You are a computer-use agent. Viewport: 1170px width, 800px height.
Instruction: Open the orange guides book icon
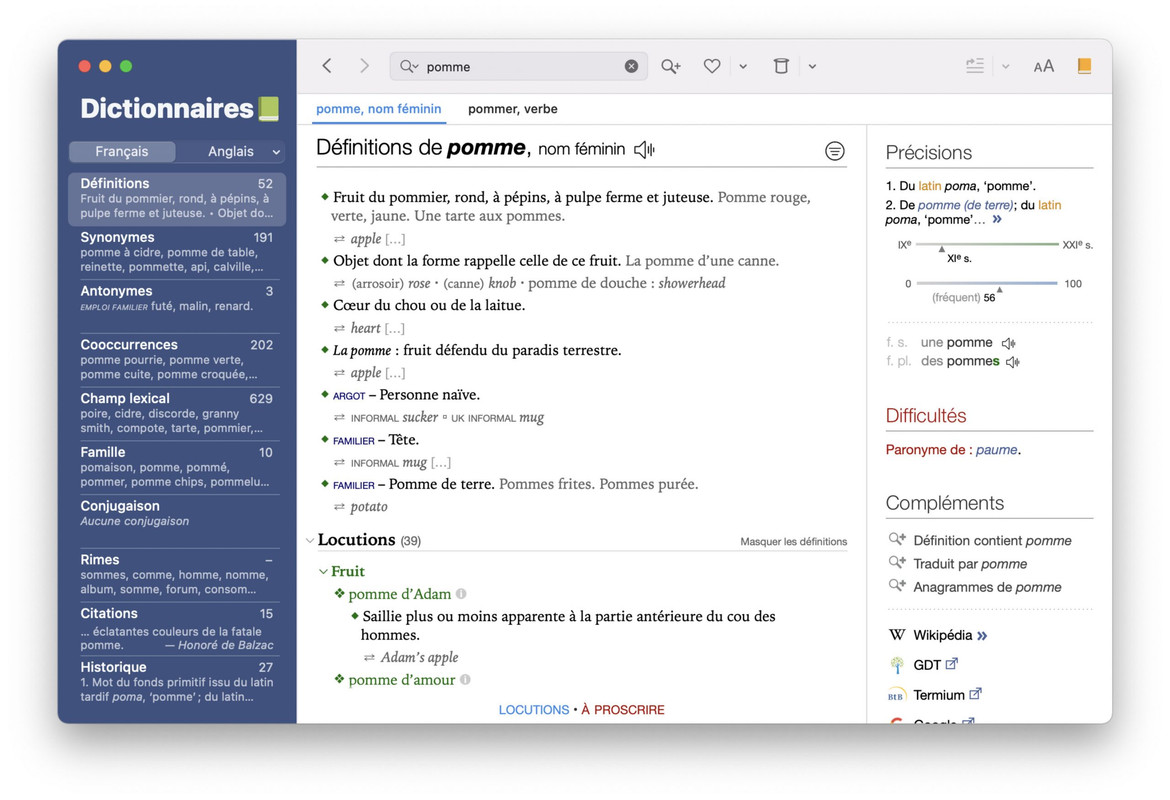point(1084,66)
